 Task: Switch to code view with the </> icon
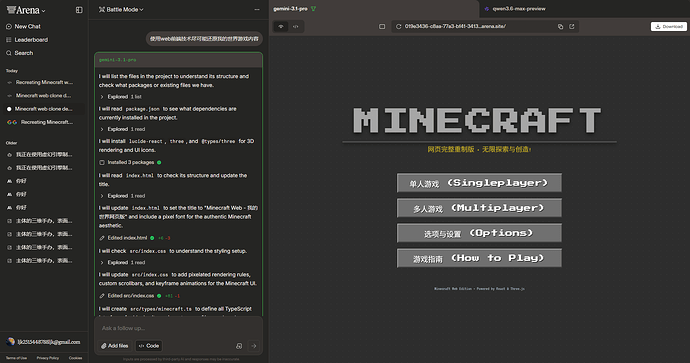[x=296, y=26]
